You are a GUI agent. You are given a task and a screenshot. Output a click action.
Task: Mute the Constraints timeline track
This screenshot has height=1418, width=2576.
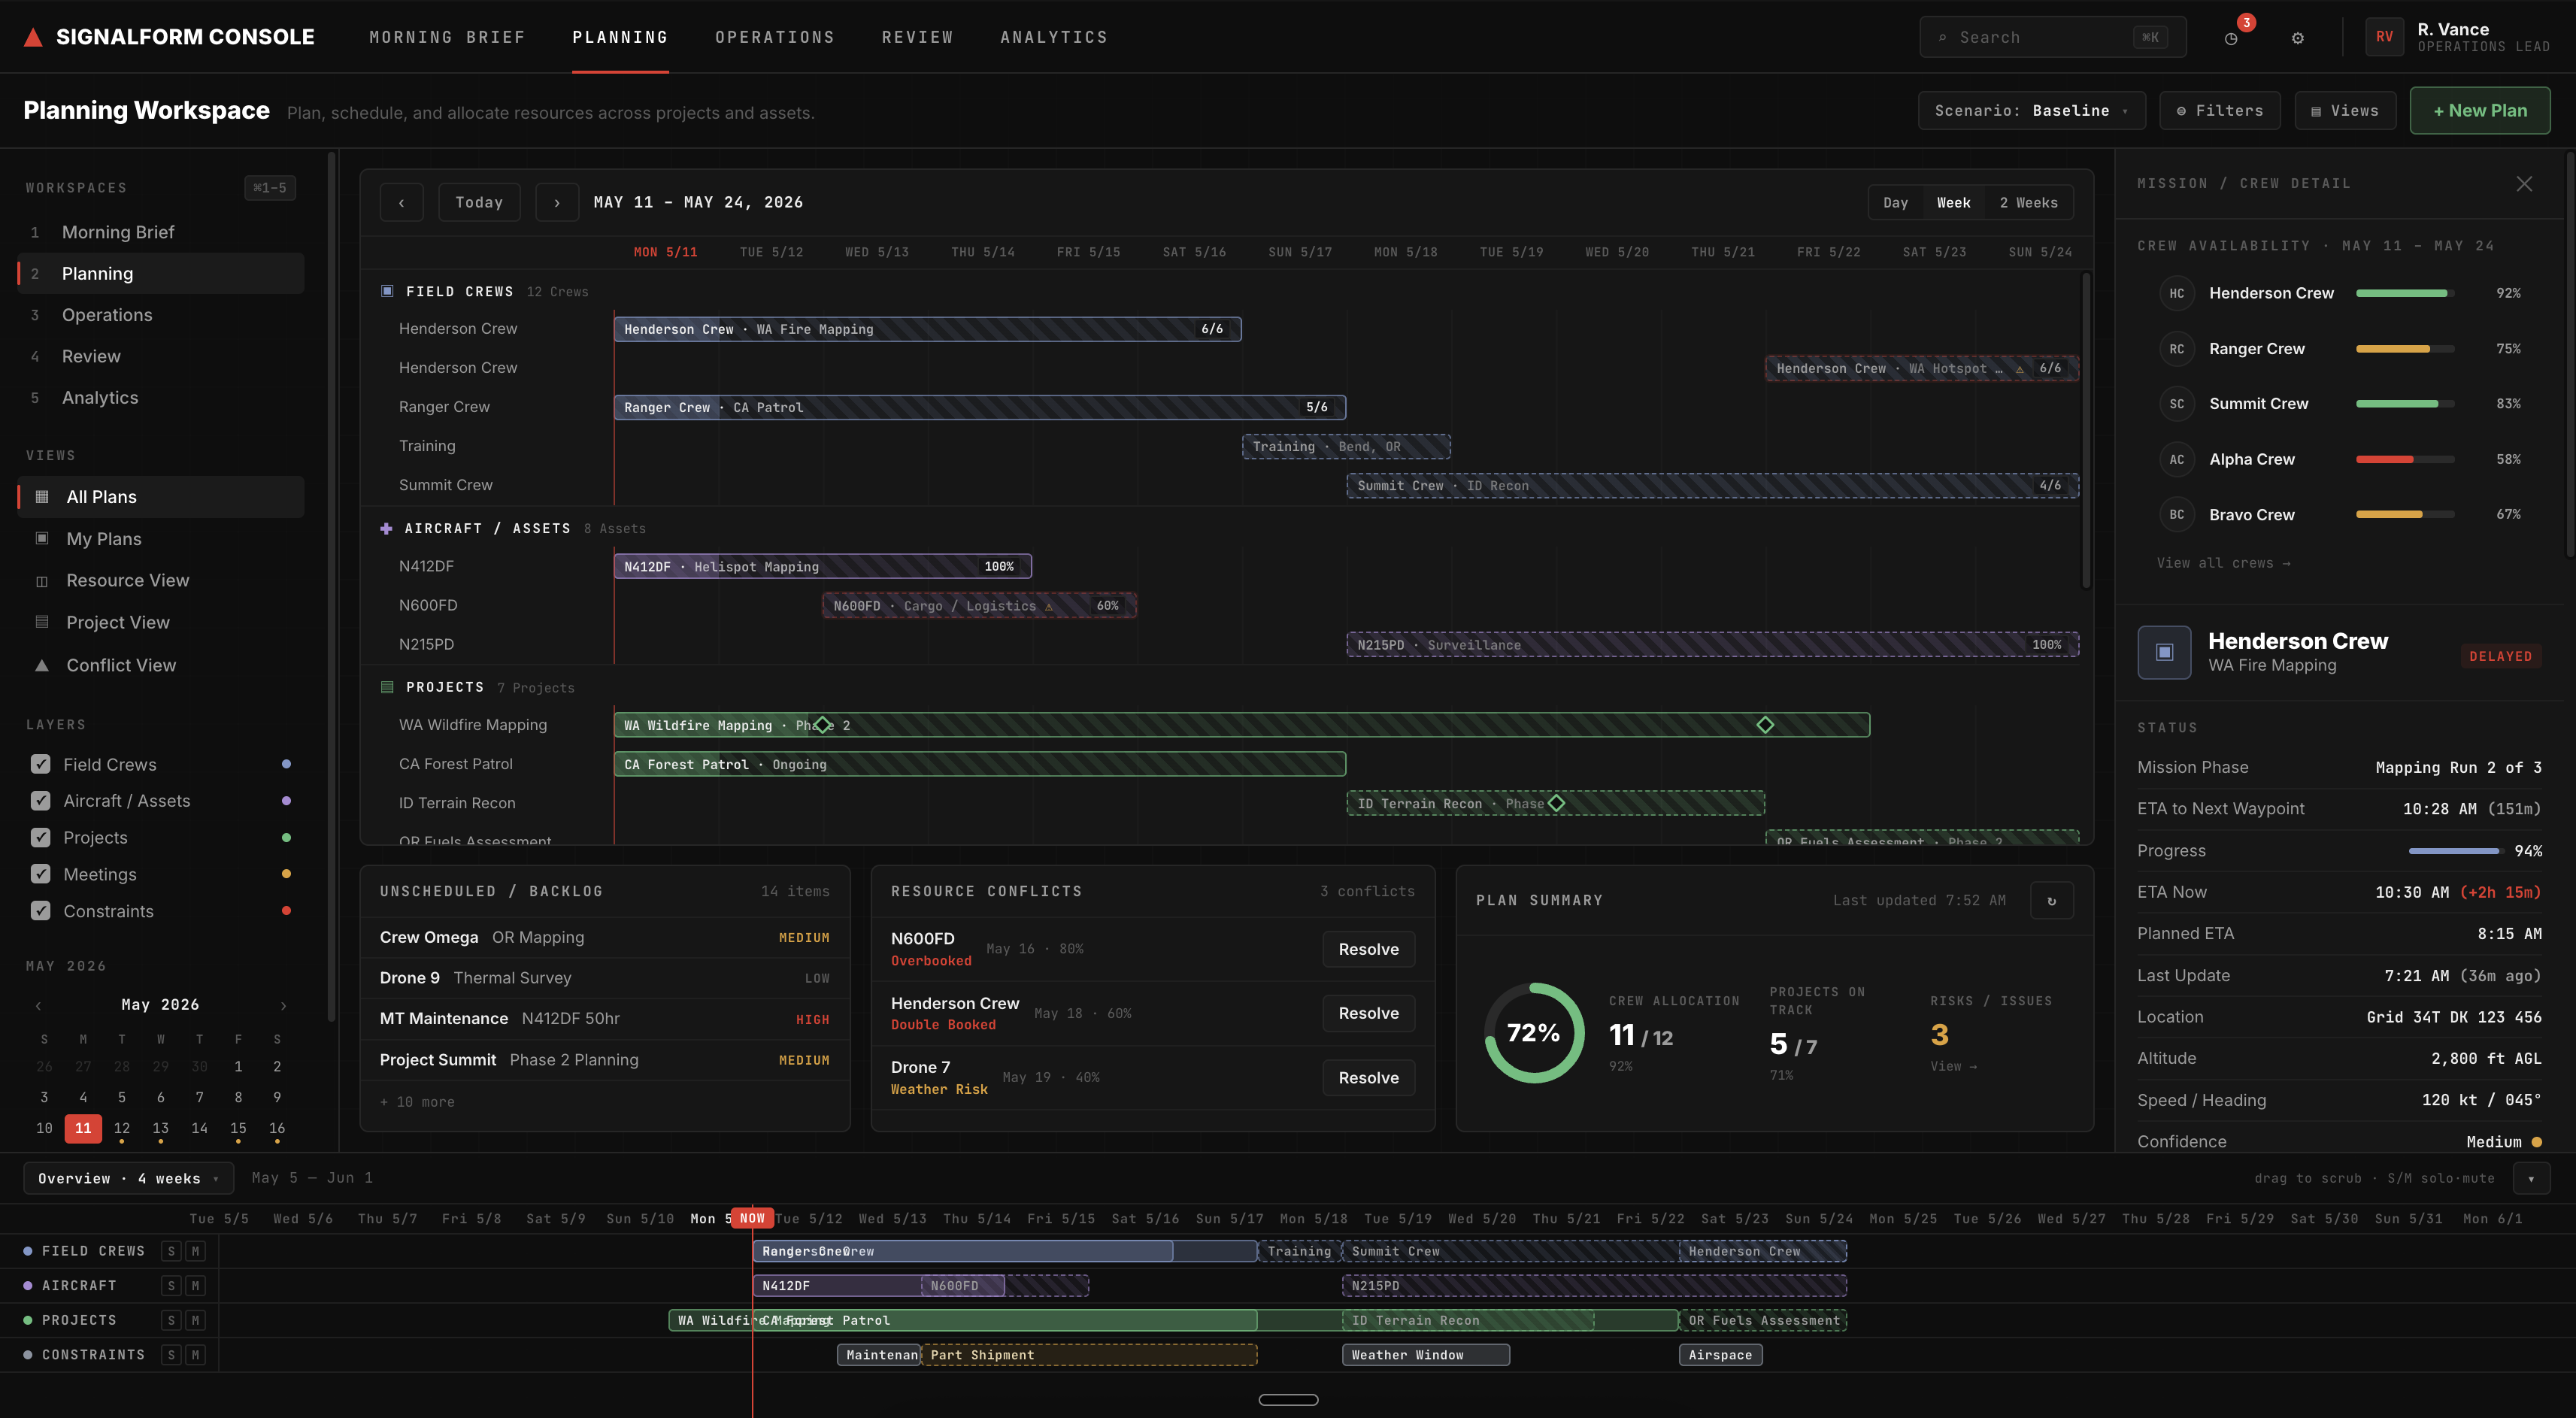coord(195,1355)
